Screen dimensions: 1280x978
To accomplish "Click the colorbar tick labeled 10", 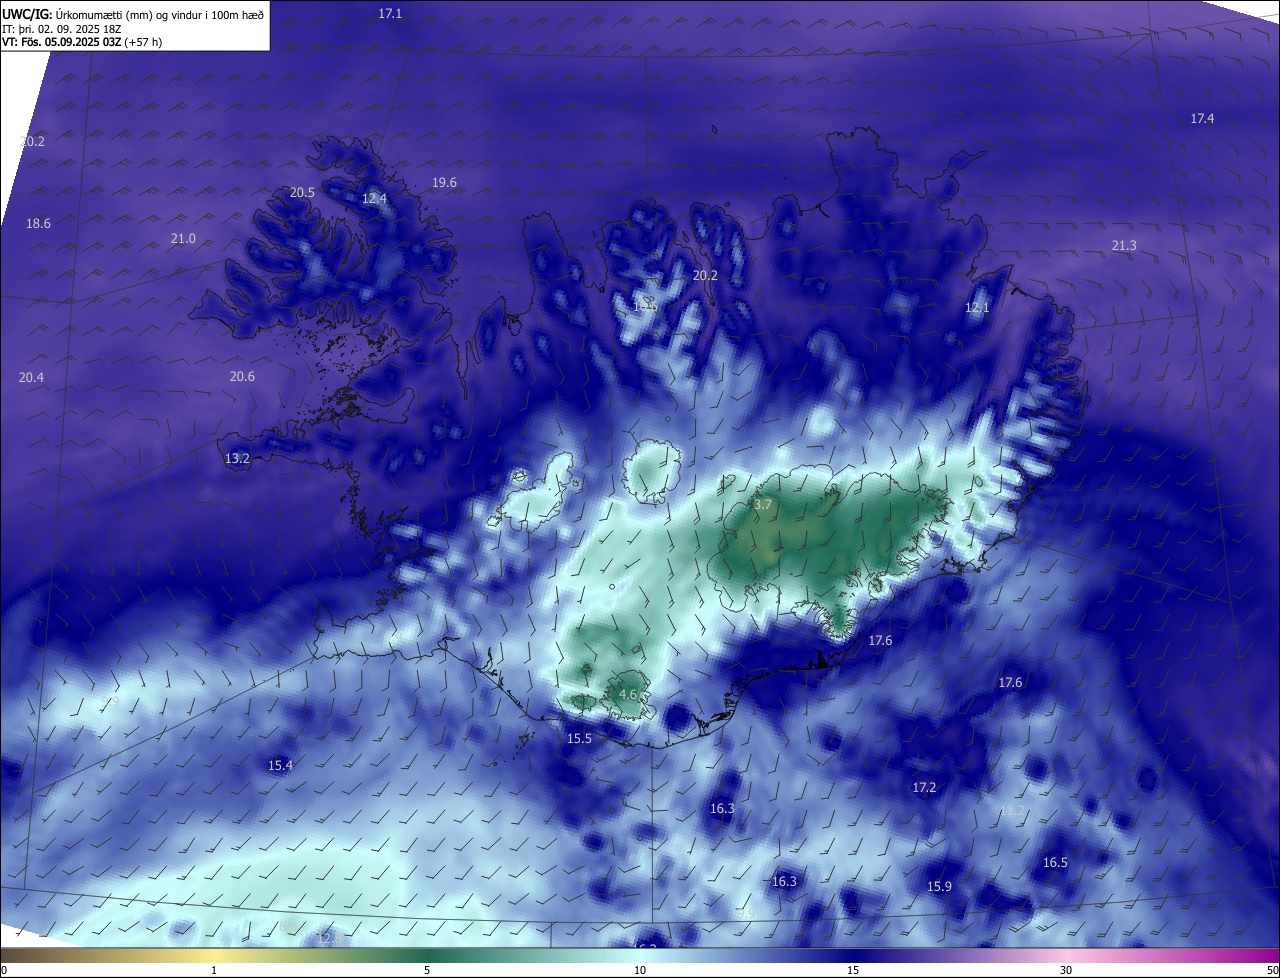I will coord(640,970).
